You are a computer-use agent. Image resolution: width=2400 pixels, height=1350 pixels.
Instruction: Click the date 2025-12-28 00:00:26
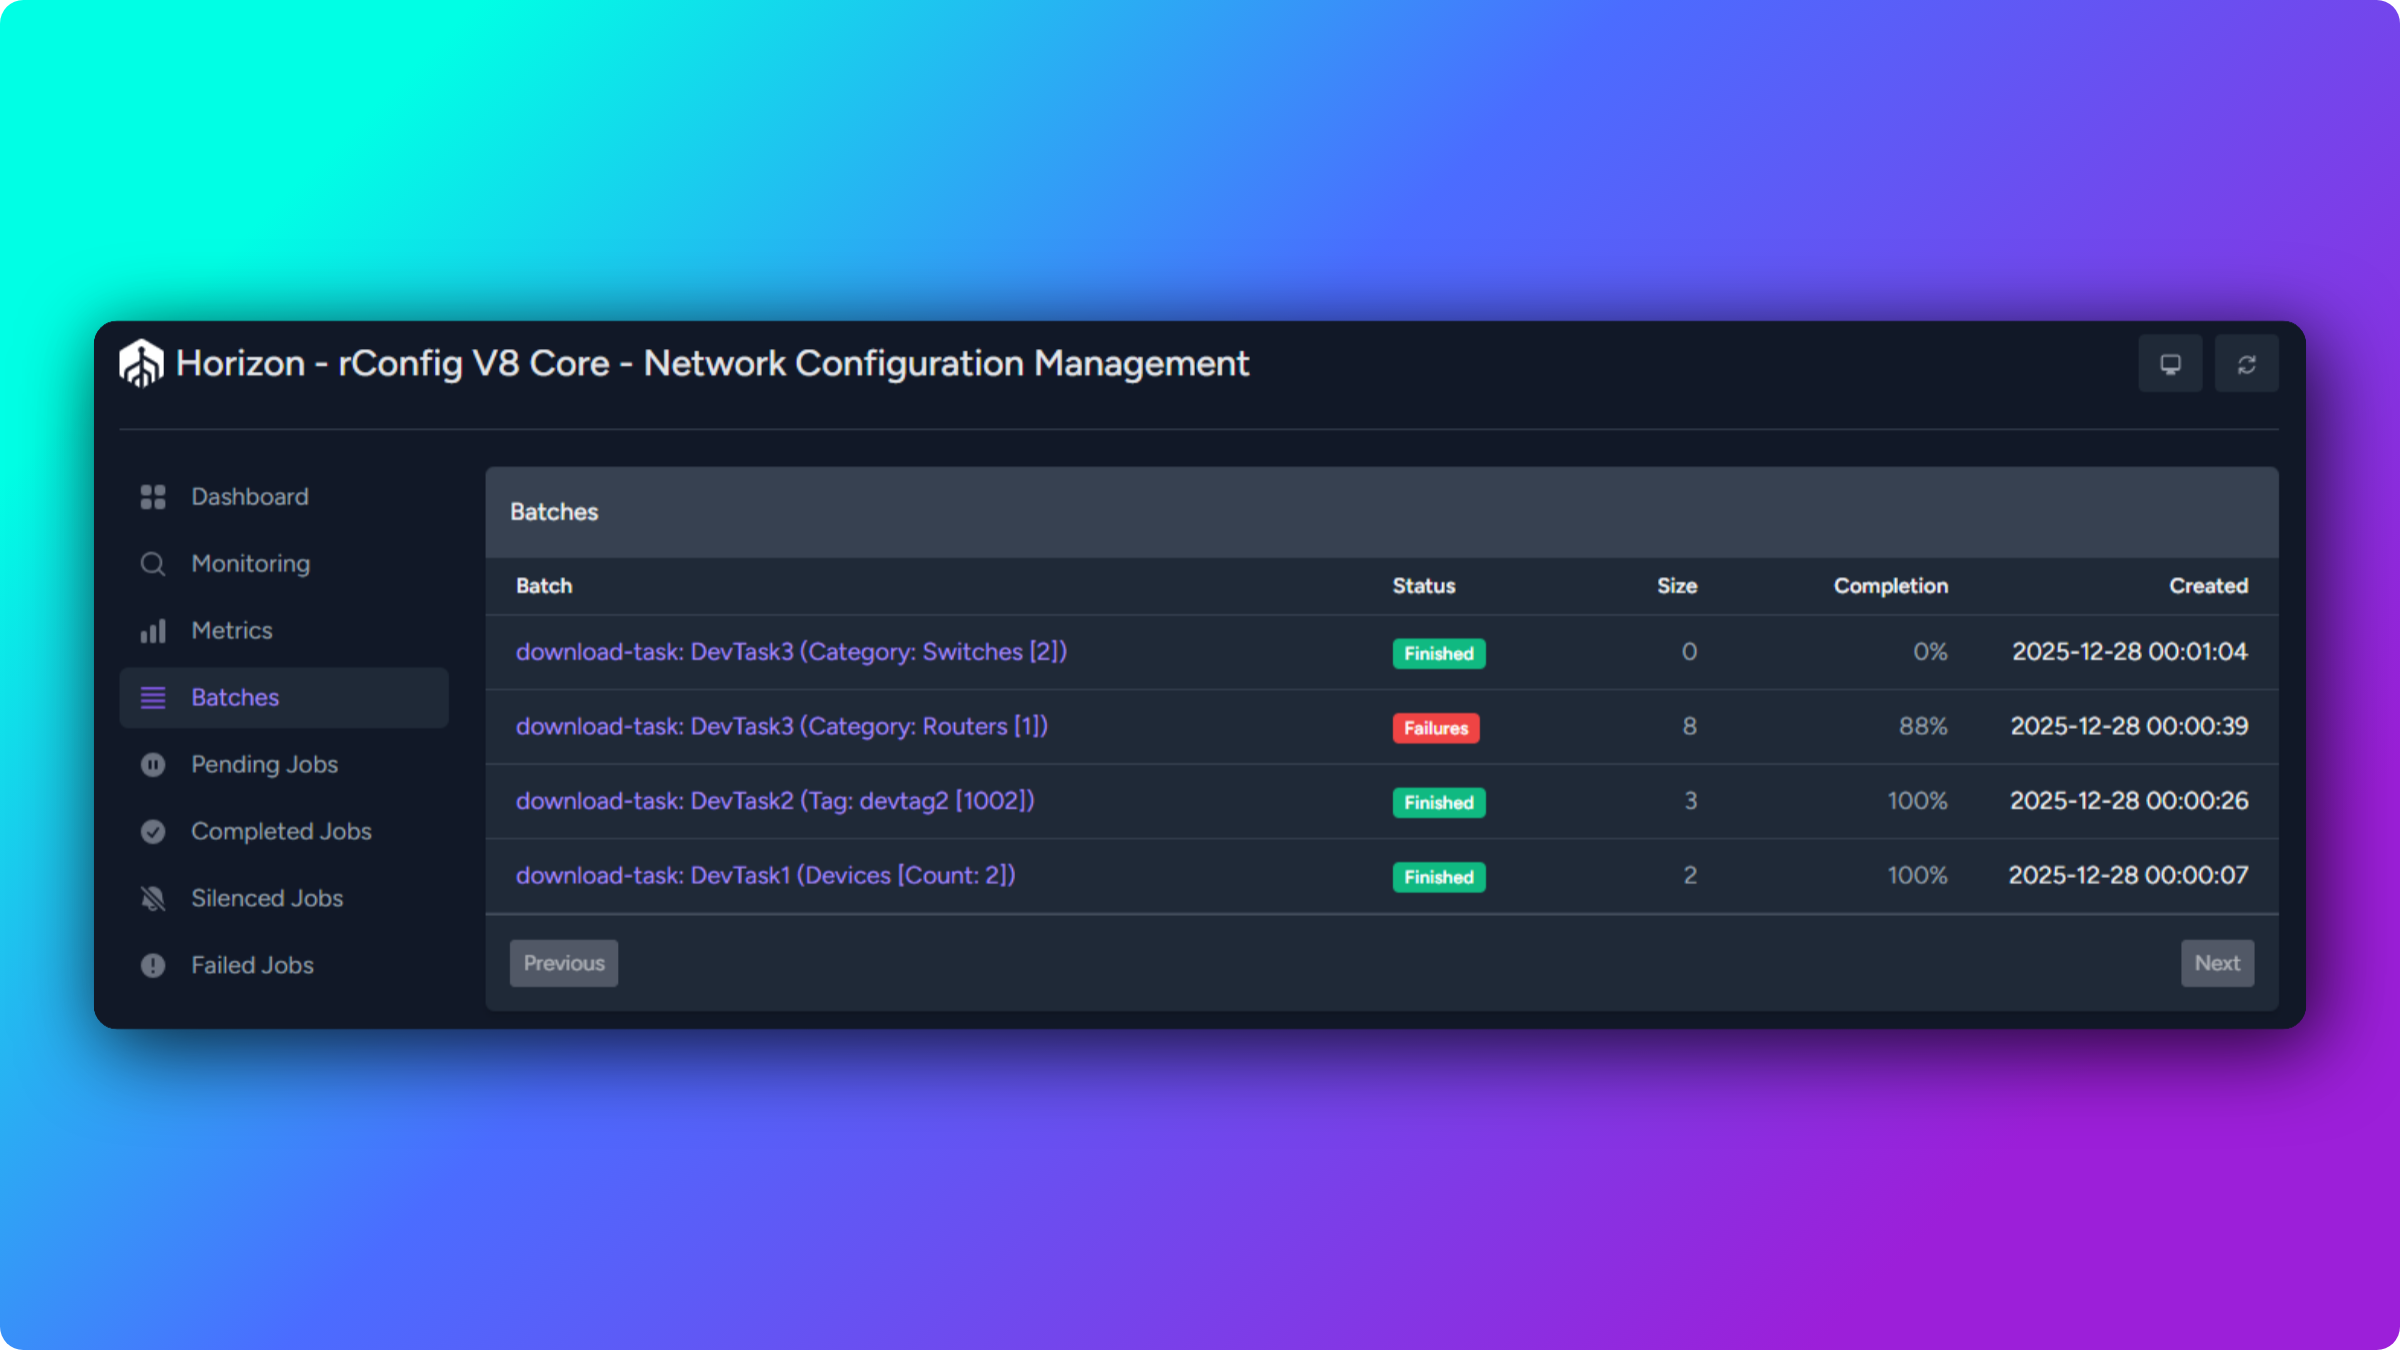coord(2129,801)
